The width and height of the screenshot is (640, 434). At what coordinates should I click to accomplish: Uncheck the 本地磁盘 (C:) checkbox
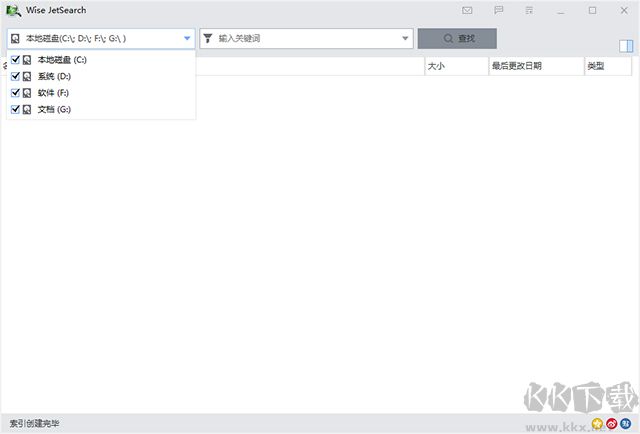(16, 60)
